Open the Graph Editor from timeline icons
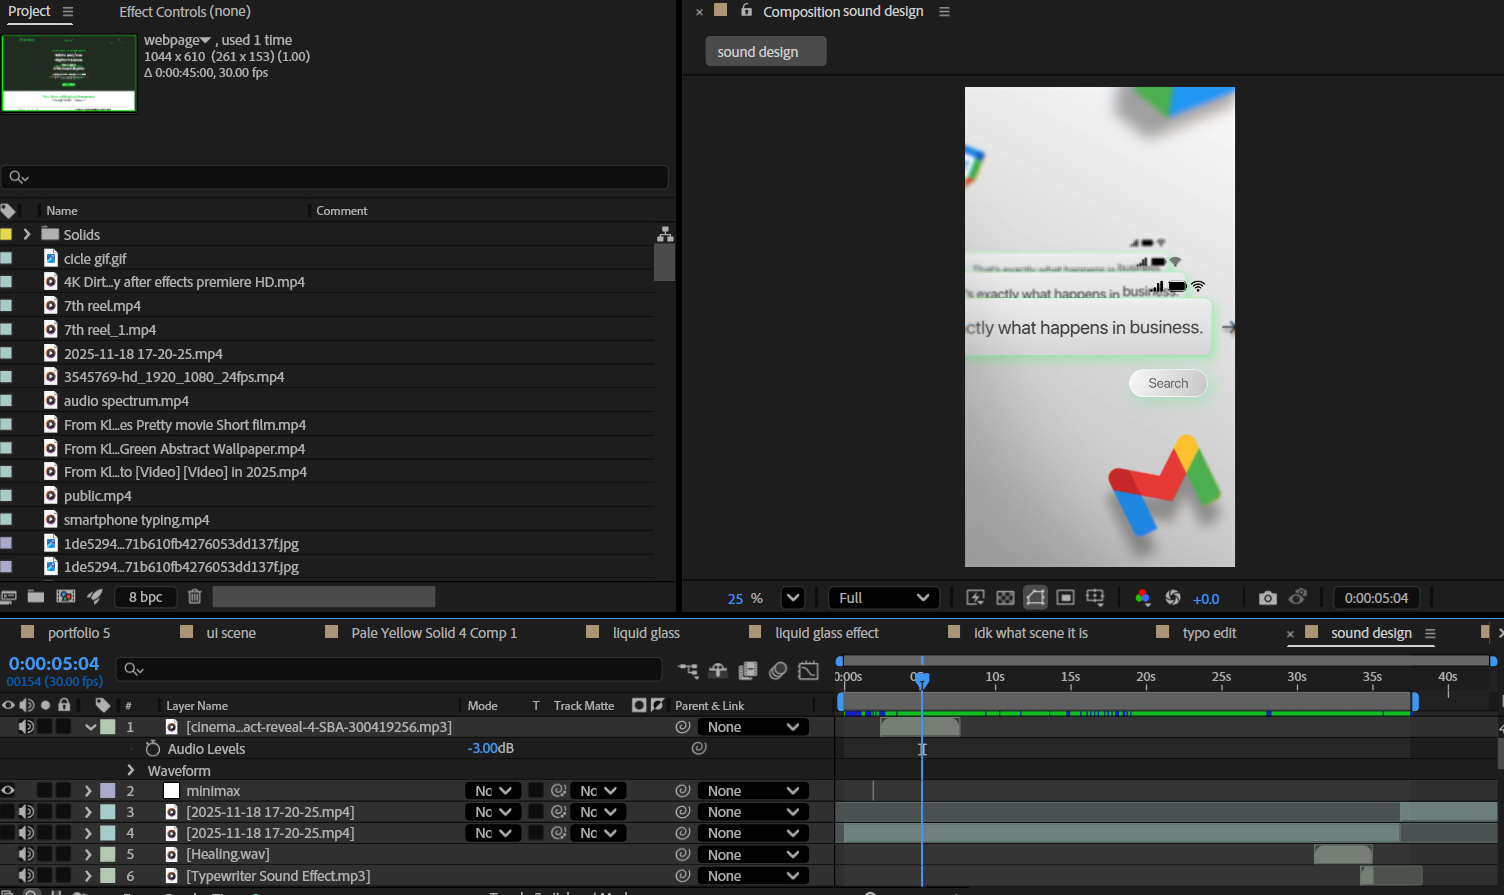Viewport: 1504px width, 895px height. pyautogui.click(x=809, y=670)
